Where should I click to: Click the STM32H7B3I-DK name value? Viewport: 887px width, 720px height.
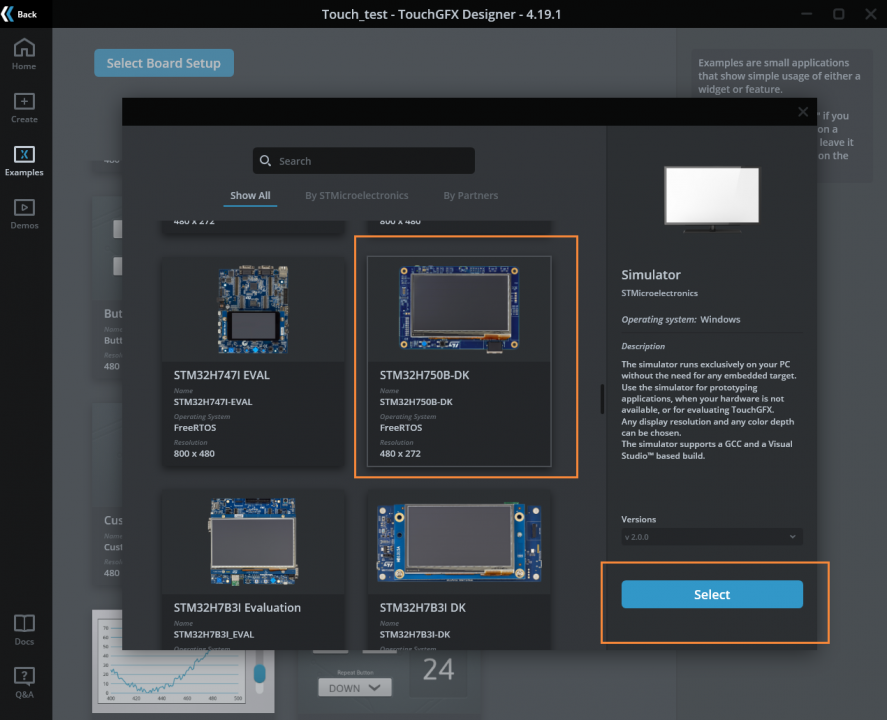415,635
